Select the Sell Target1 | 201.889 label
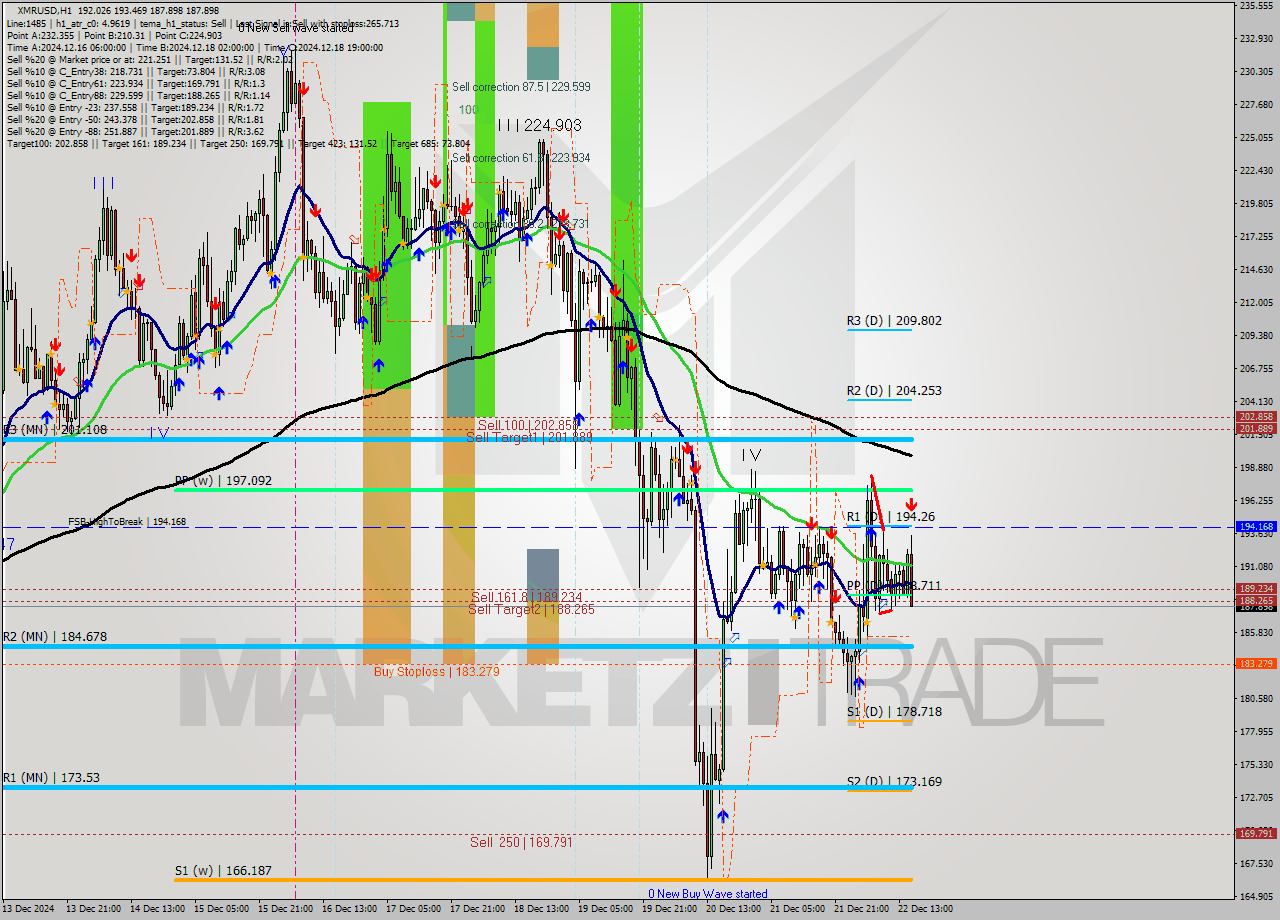Image resolution: width=1280 pixels, height=920 pixels. click(530, 438)
